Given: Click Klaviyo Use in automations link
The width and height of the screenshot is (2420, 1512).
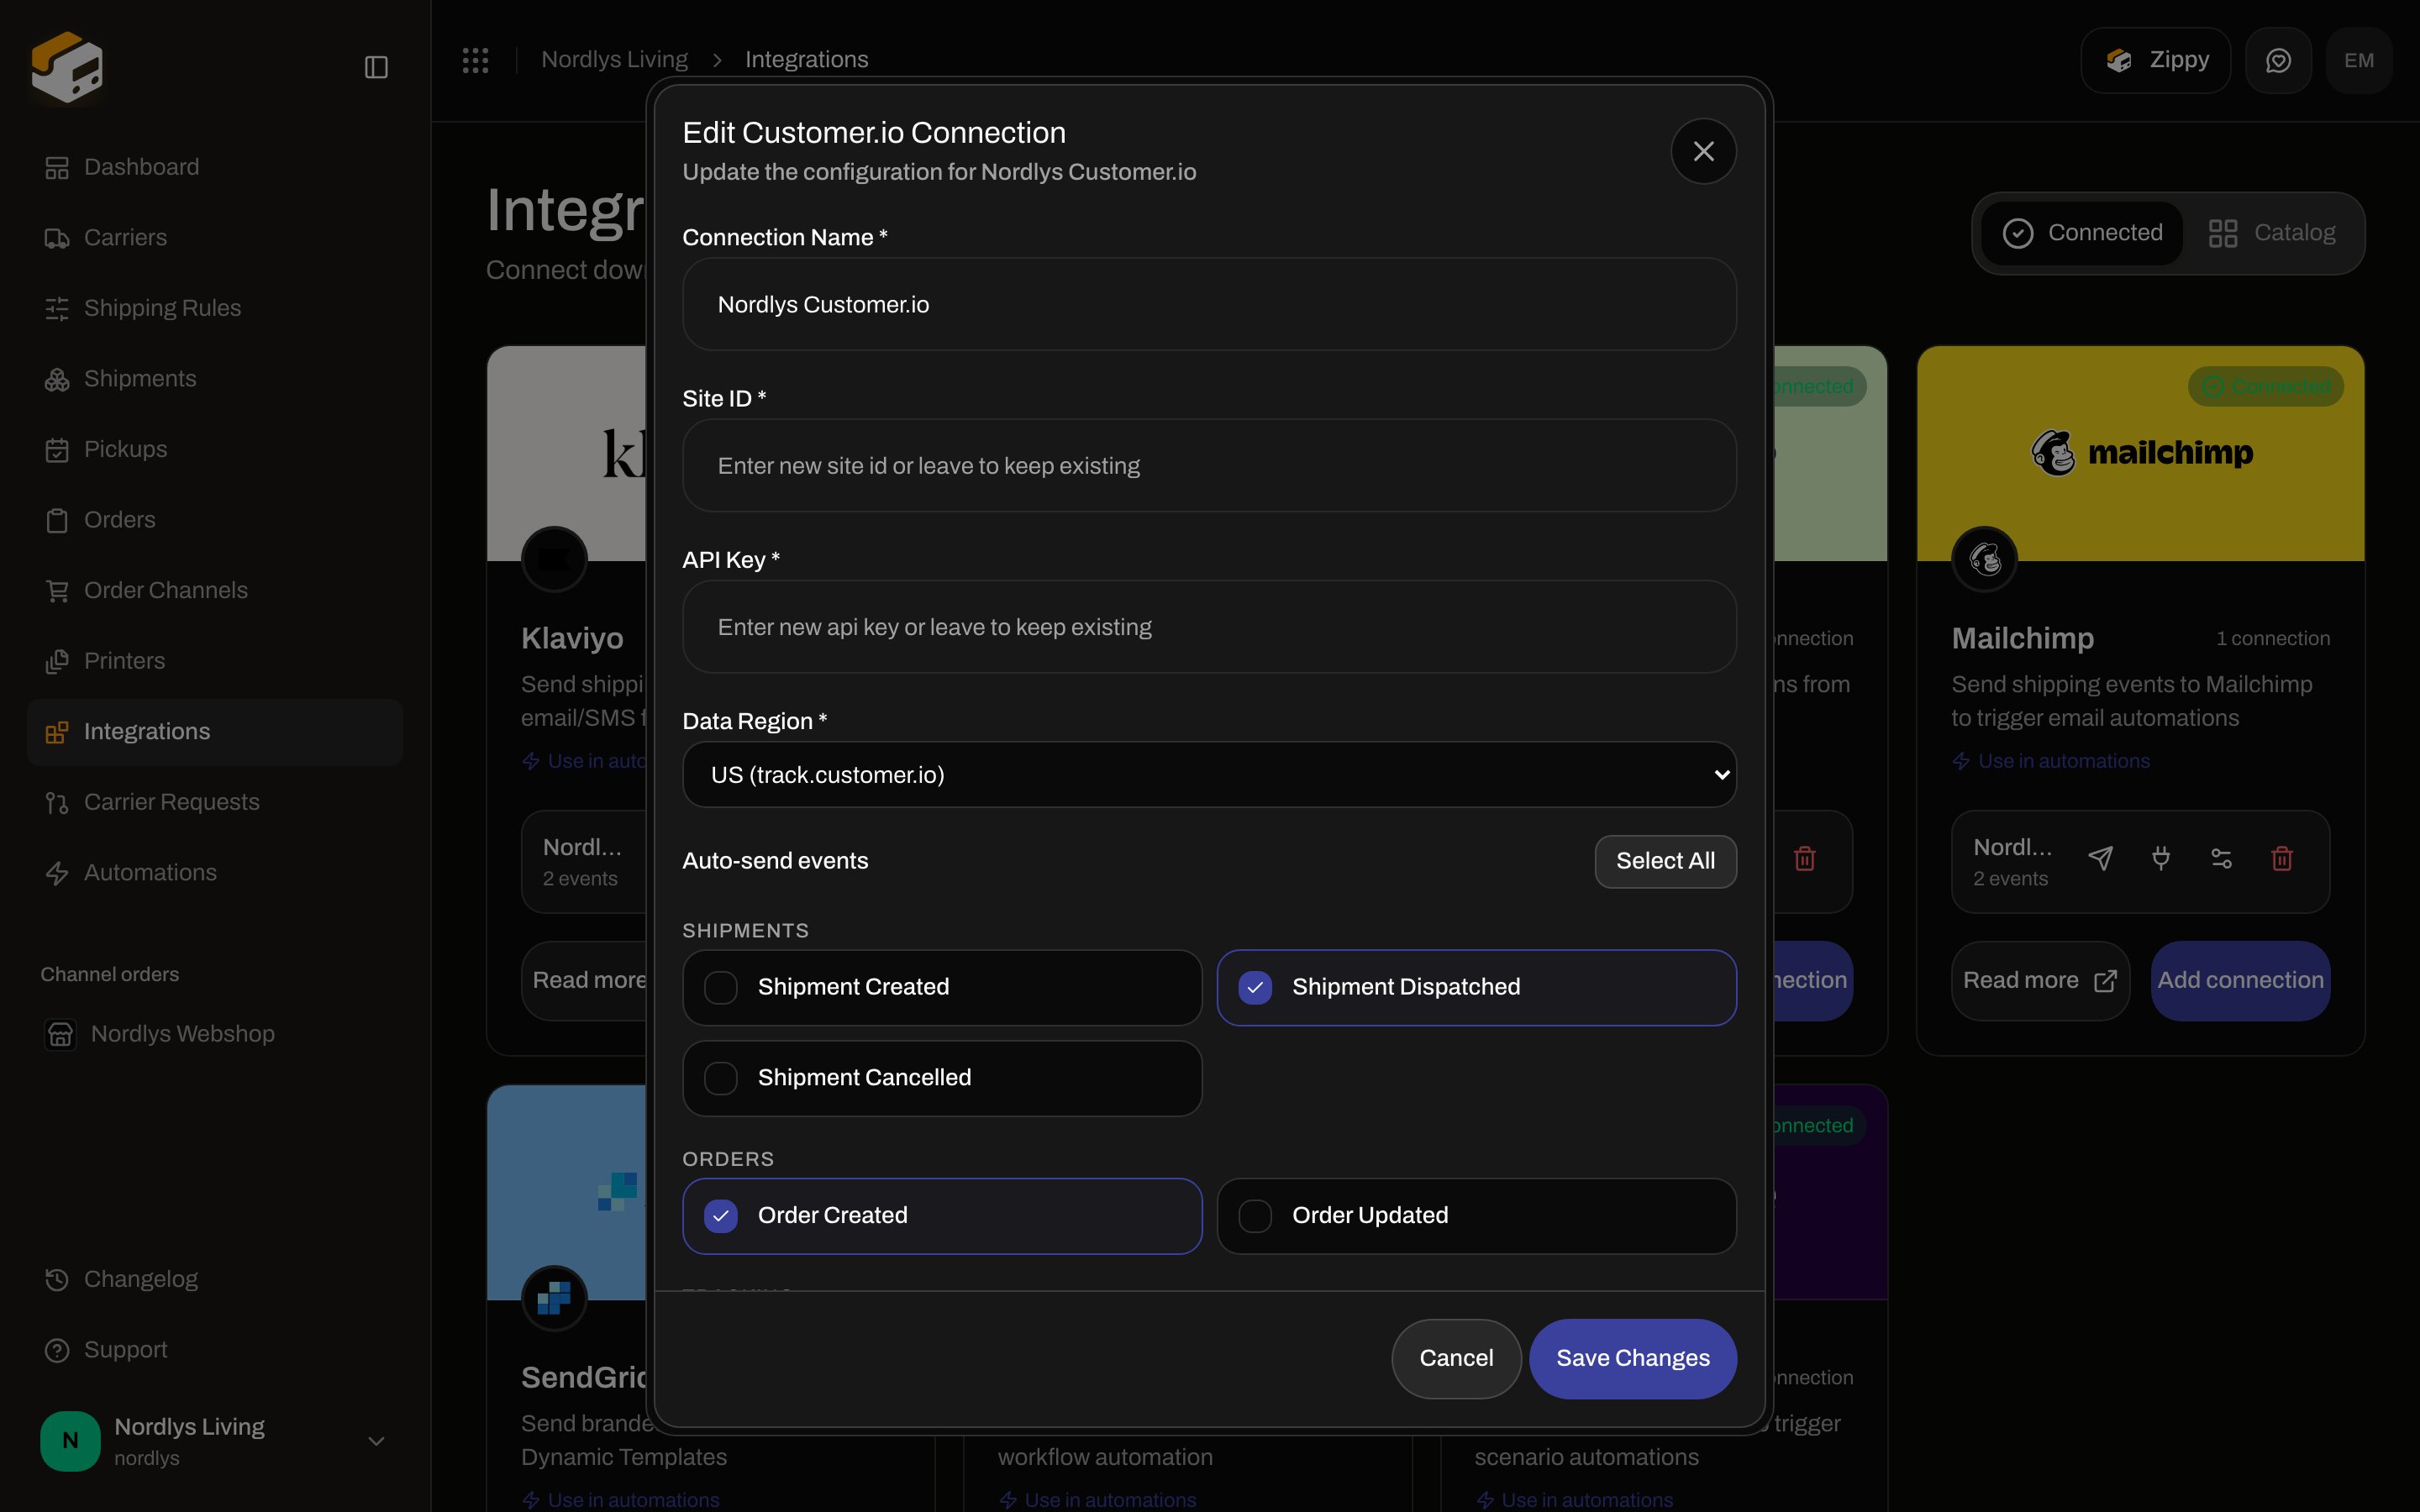Looking at the screenshot, I should pos(586,761).
